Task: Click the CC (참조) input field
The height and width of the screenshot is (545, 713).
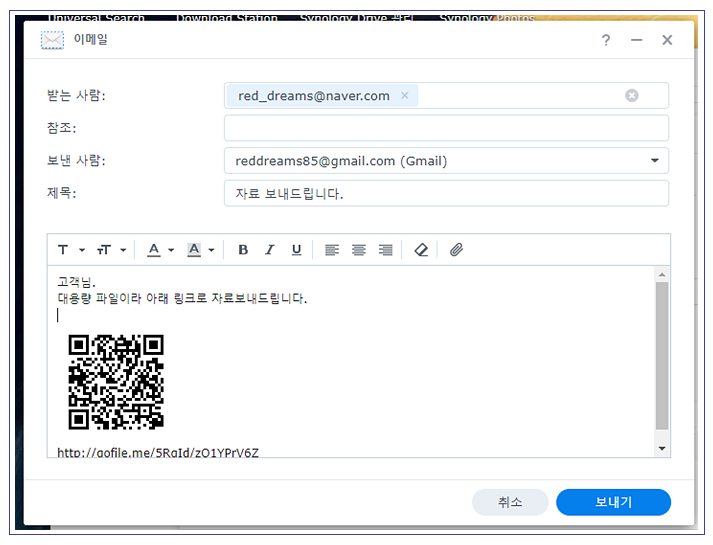Action: click(x=446, y=128)
